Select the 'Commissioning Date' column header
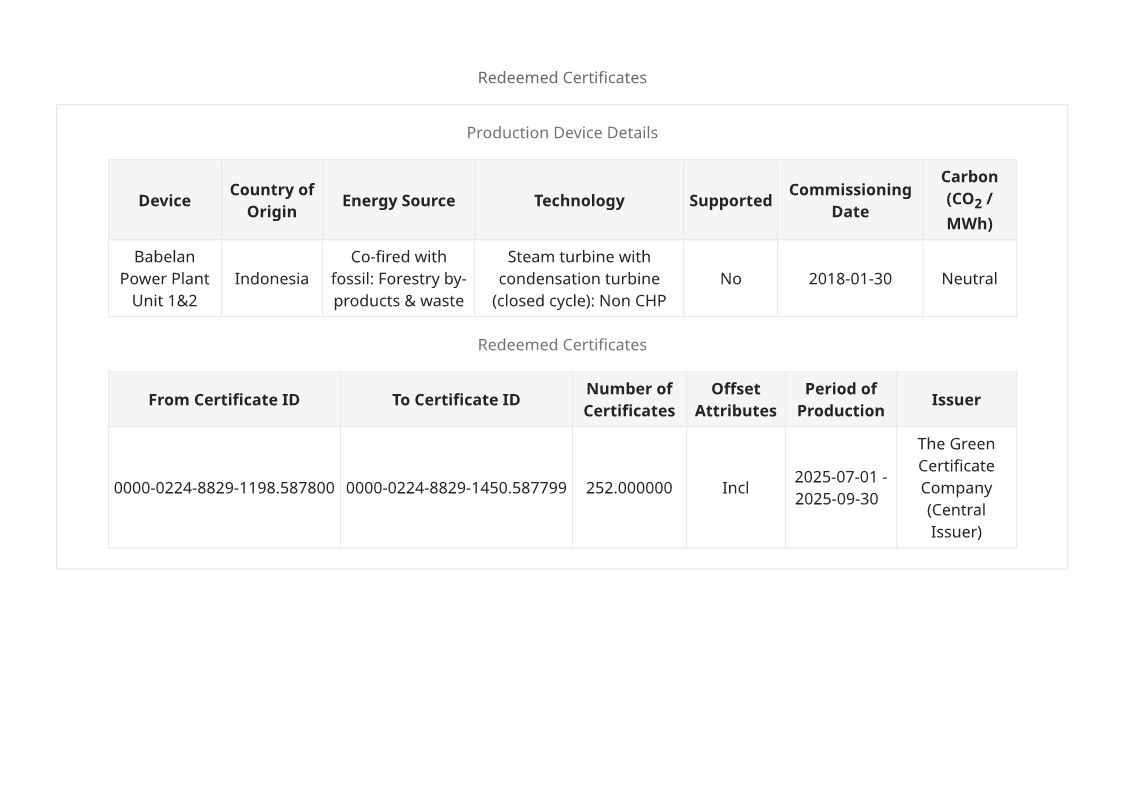This screenshot has height=795, width=1124. tap(850, 200)
